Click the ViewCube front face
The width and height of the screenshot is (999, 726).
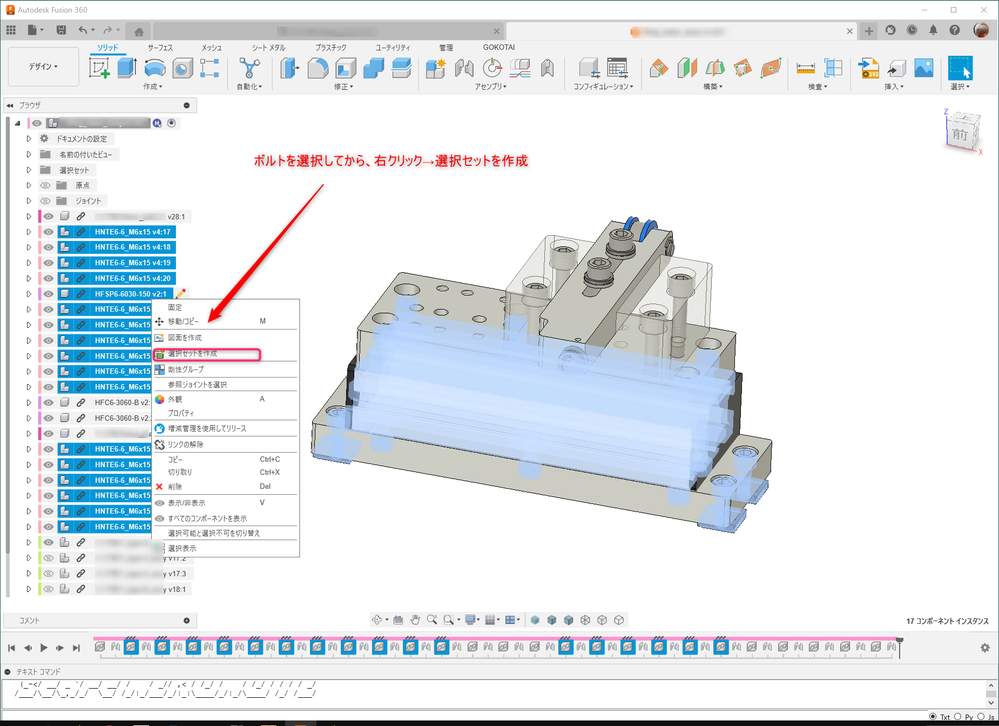[961, 134]
